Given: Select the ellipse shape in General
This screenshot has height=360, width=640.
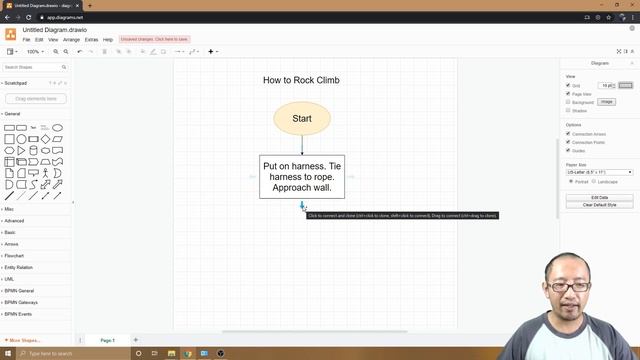Looking at the screenshot, I should coord(58,128).
